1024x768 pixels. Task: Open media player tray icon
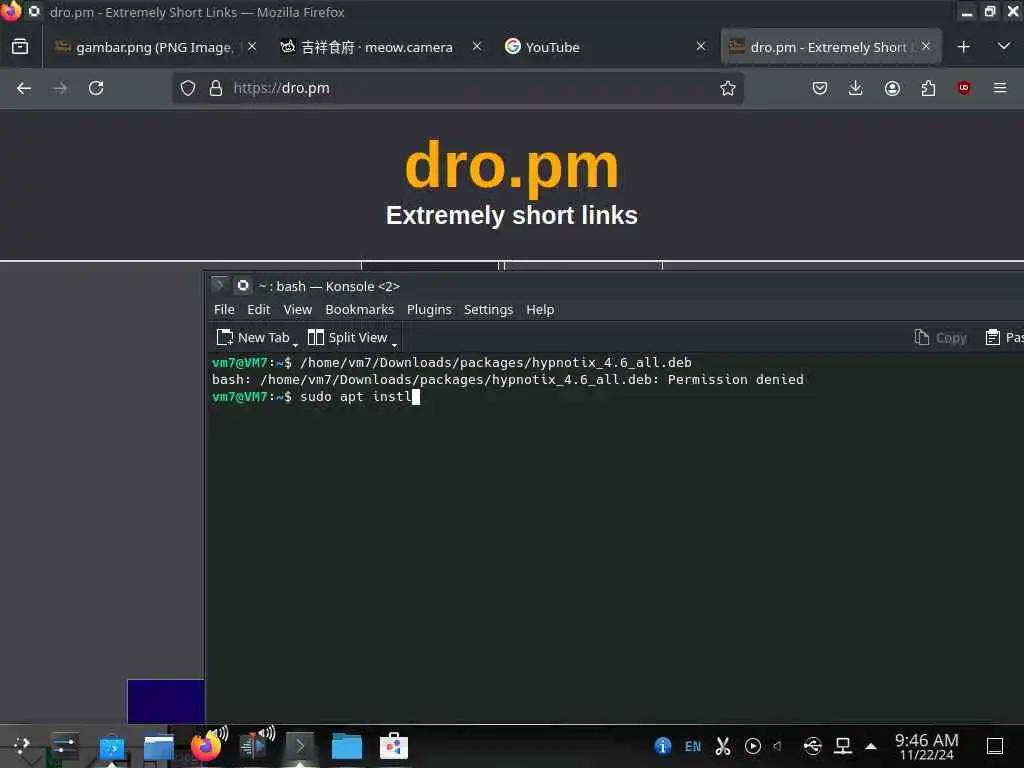(752, 746)
